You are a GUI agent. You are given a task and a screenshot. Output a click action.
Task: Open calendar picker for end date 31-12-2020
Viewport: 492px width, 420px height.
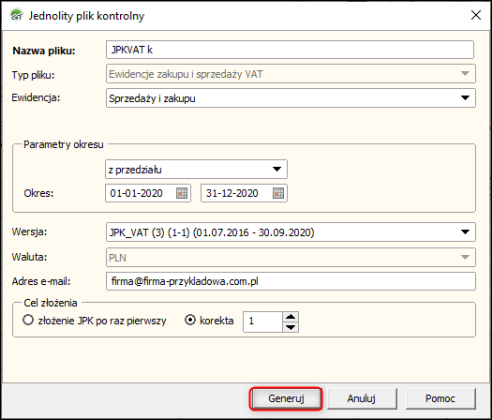click(278, 193)
